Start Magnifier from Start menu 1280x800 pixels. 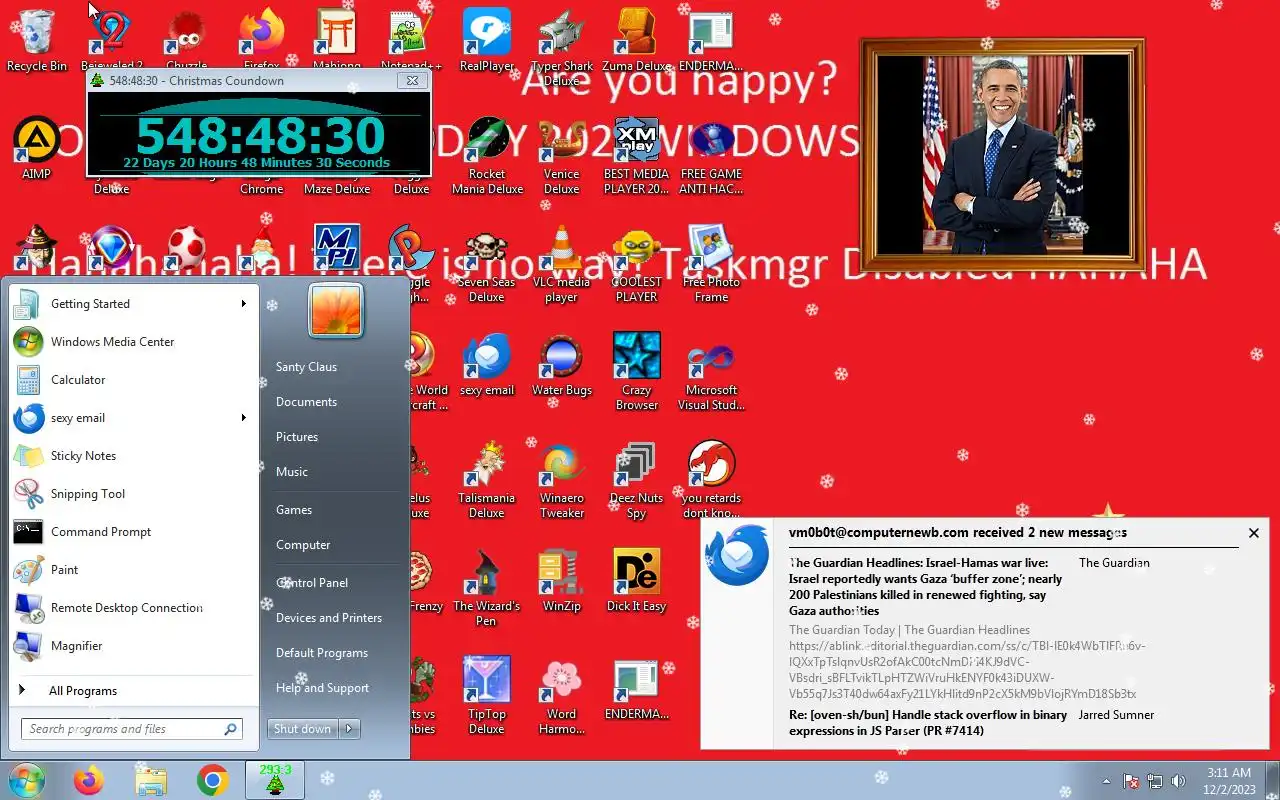pos(132,645)
